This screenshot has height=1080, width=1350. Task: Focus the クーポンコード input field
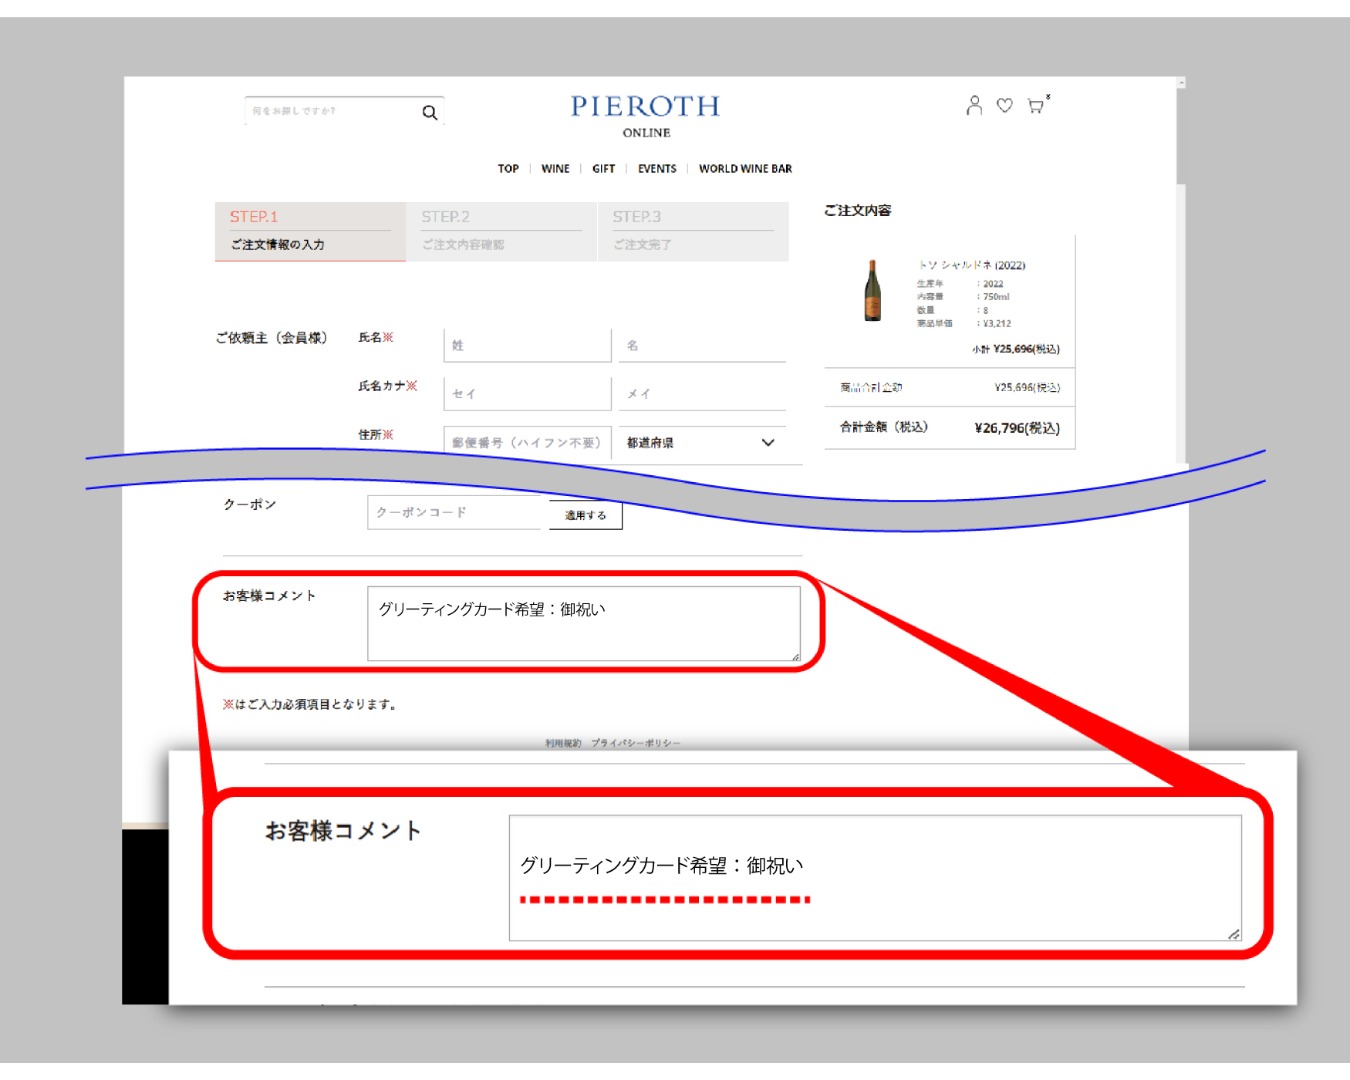457,512
